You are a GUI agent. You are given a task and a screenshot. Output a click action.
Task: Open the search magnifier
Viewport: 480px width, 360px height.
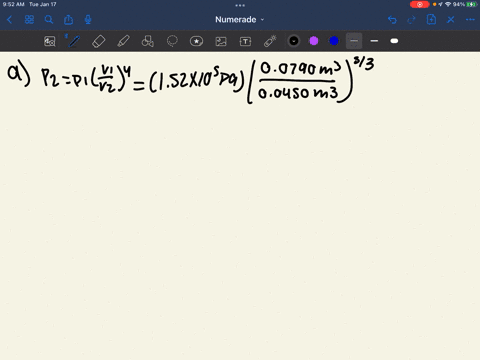[49, 20]
